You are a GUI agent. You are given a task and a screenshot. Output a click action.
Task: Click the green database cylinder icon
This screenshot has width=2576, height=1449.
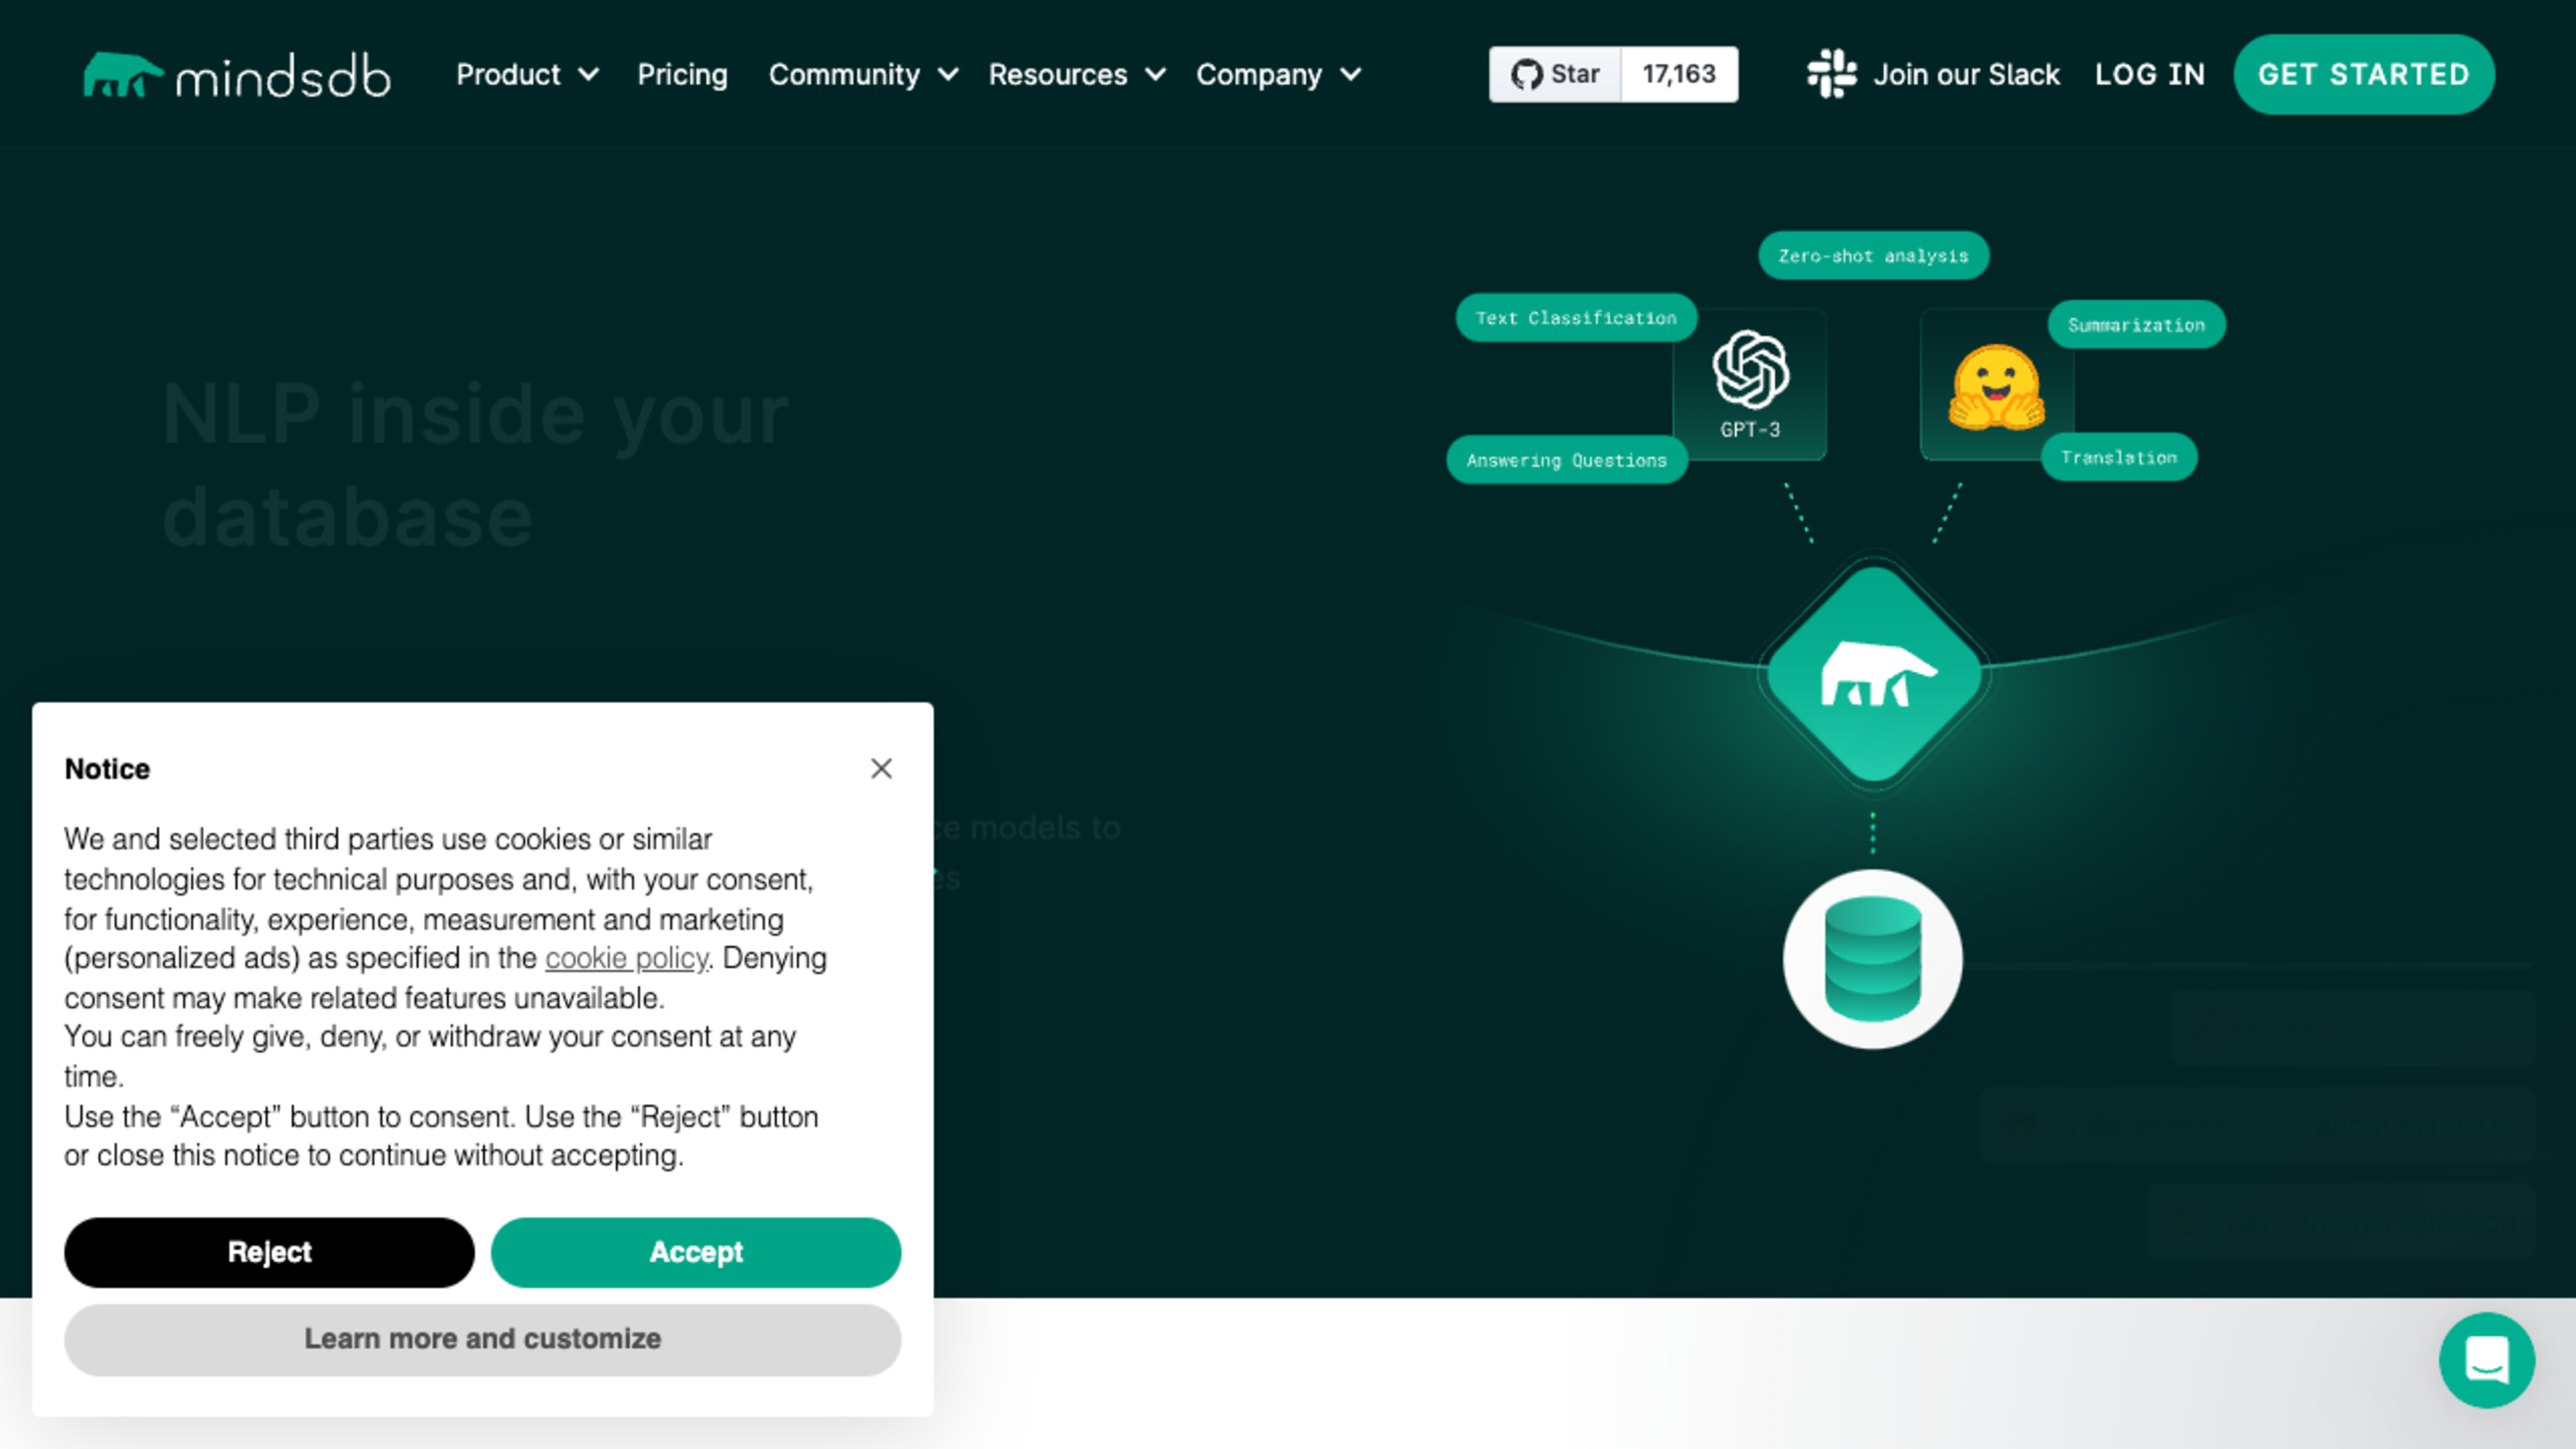[x=1873, y=959]
